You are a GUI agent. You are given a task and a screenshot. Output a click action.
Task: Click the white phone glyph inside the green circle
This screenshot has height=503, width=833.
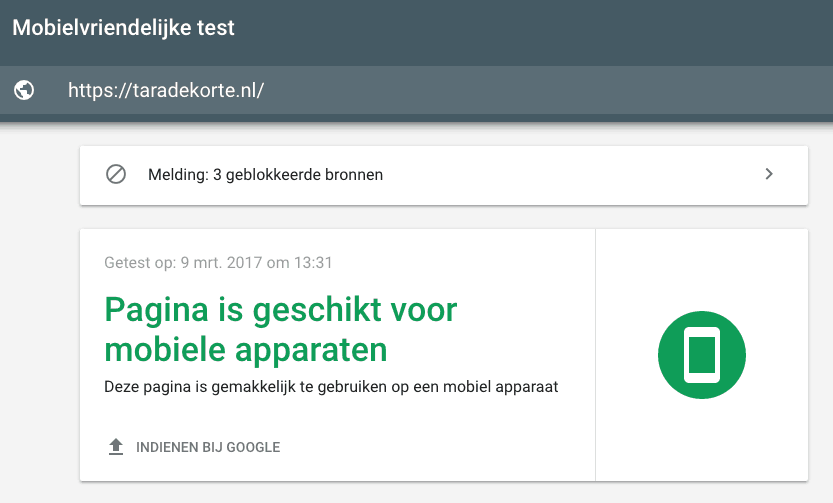[x=702, y=355]
